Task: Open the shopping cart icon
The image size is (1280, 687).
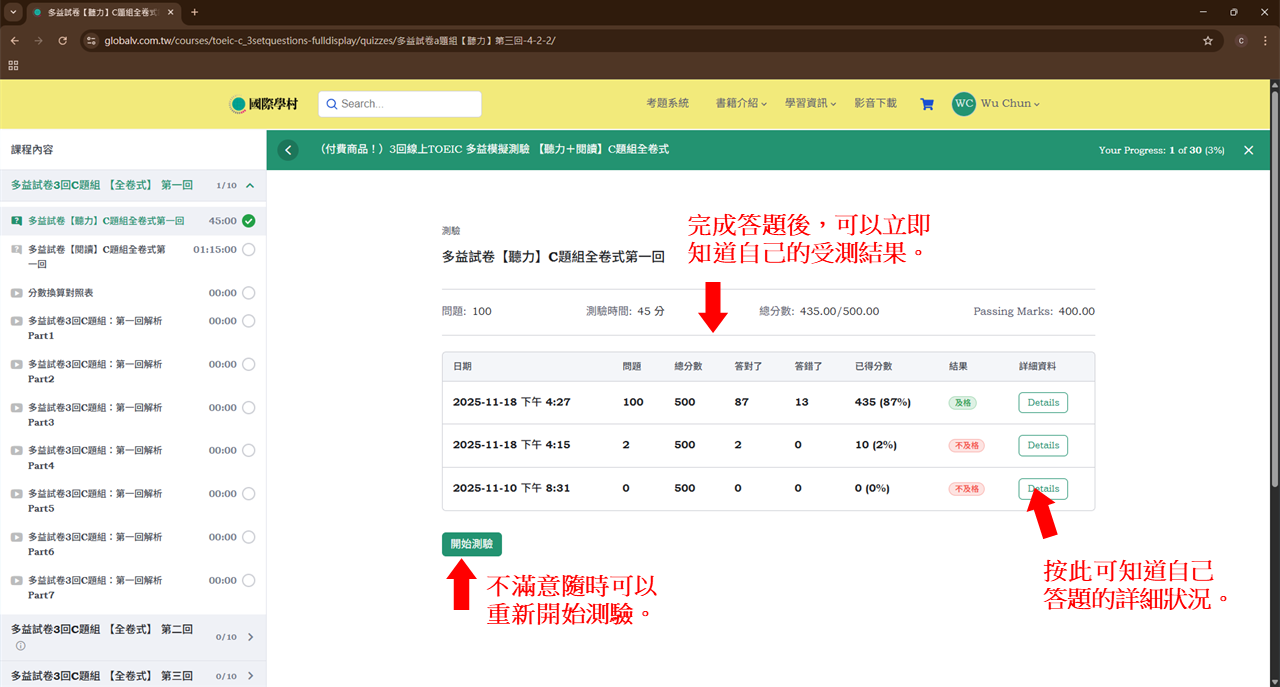Action: point(927,104)
